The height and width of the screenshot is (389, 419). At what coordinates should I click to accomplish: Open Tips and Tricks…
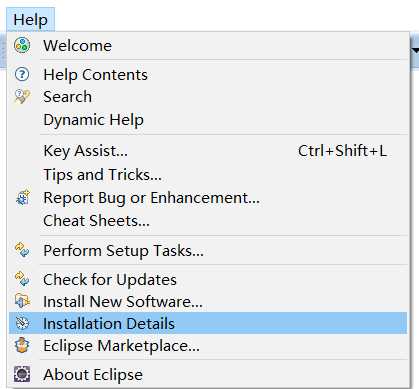(102, 174)
